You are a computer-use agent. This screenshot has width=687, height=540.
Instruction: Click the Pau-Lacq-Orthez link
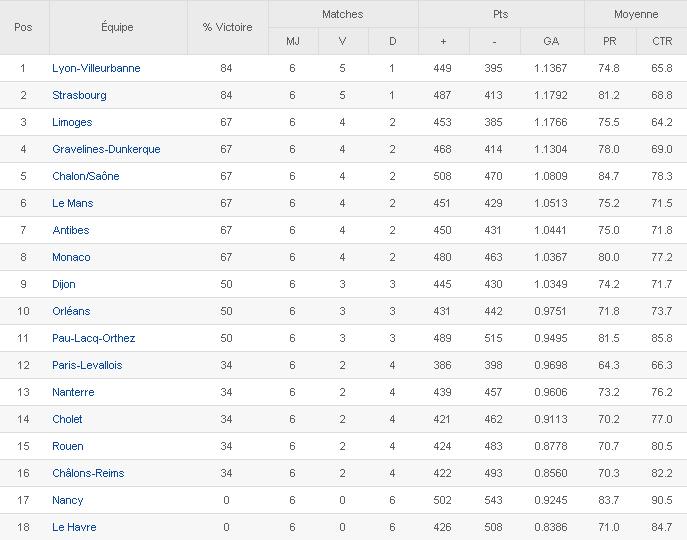[x=94, y=338]
